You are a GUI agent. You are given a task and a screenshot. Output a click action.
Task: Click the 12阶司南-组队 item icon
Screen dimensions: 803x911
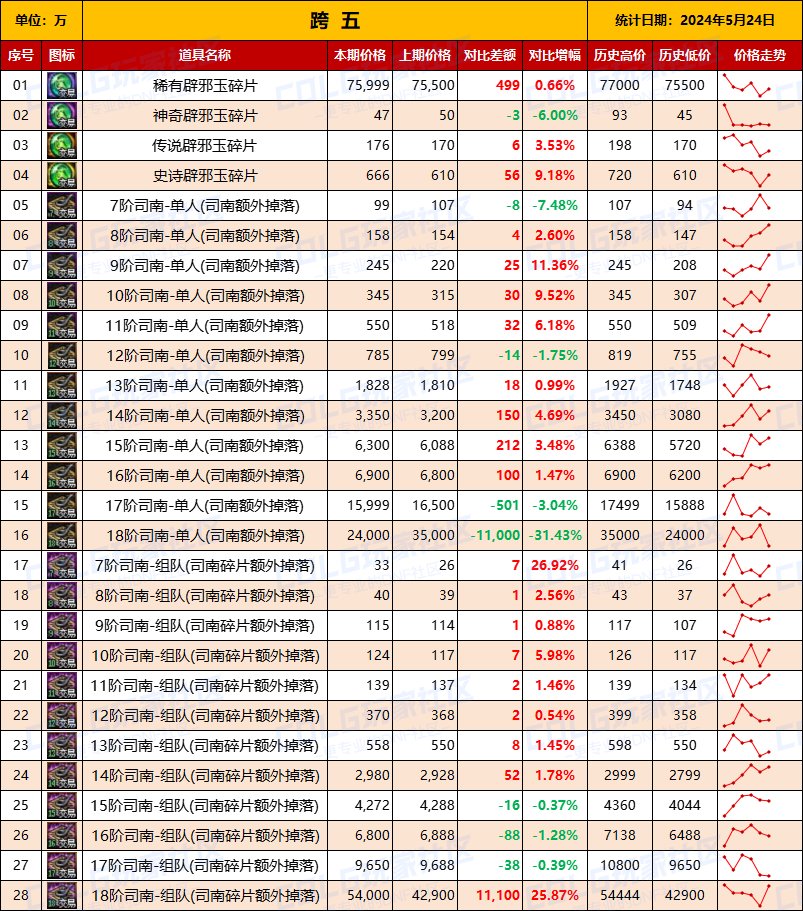point(62,716)
